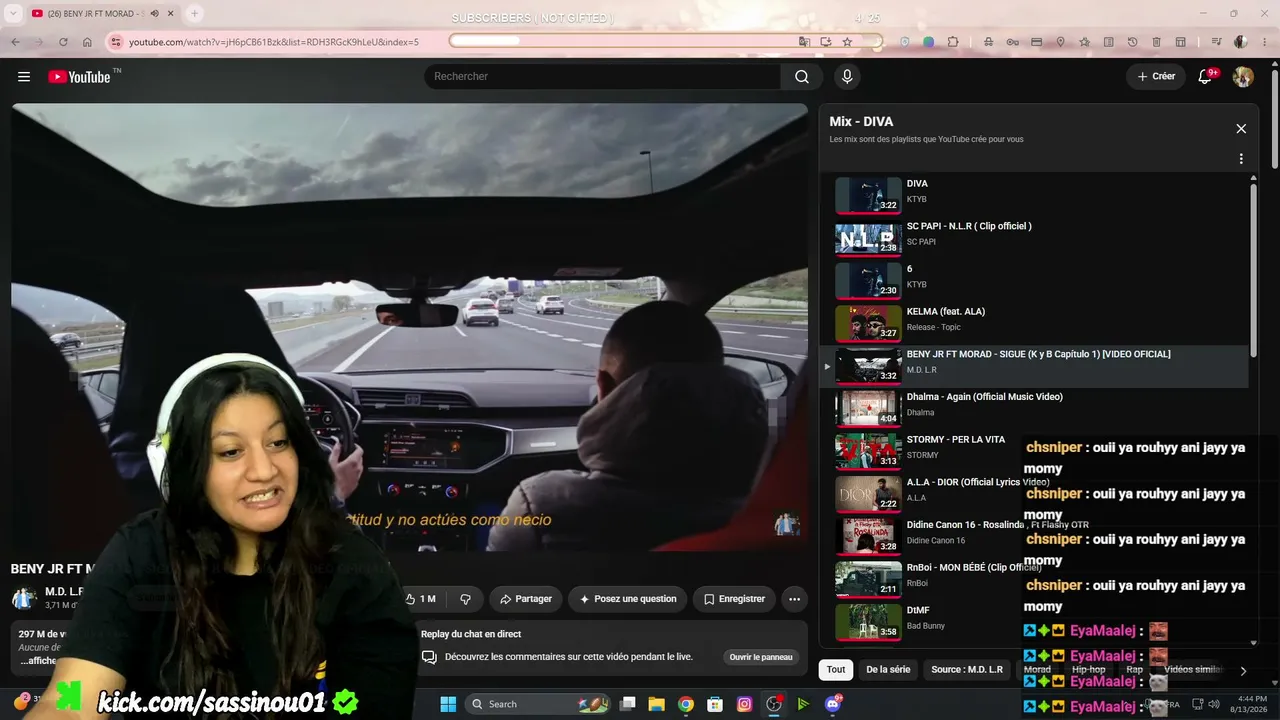
Task: Open M.D. L.R channel avatar
Action: 24,598
